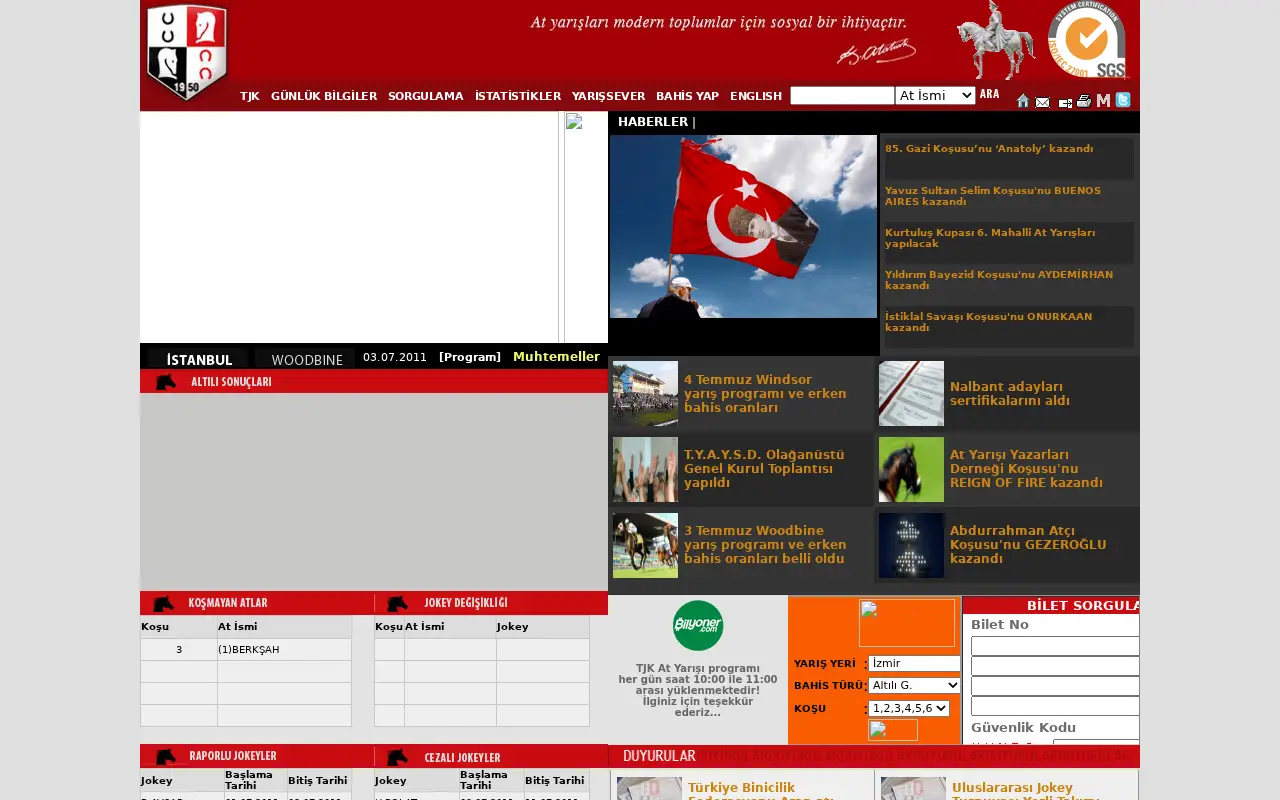Open the Koşu 1,2,3,4,5,6 dropdown
This screenshot has height=800, width=1280.
coord(908,708)
